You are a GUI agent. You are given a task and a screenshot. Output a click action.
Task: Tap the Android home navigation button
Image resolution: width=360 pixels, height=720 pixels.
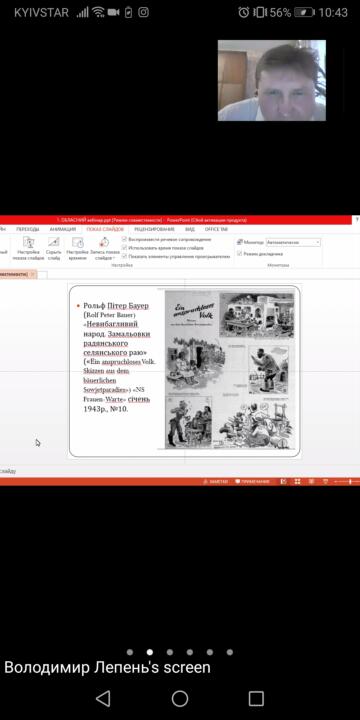click(180, 698)
